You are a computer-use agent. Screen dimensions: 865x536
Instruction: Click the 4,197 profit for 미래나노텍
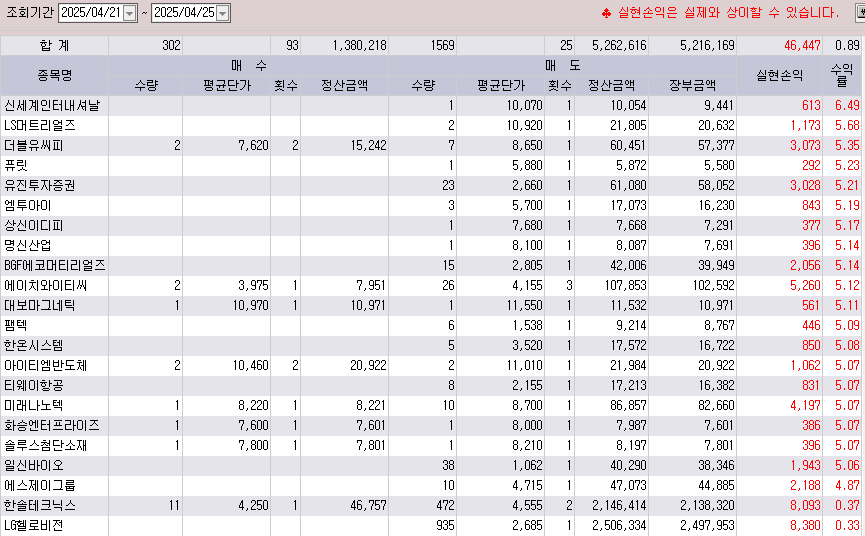click(x=805, y=405)
